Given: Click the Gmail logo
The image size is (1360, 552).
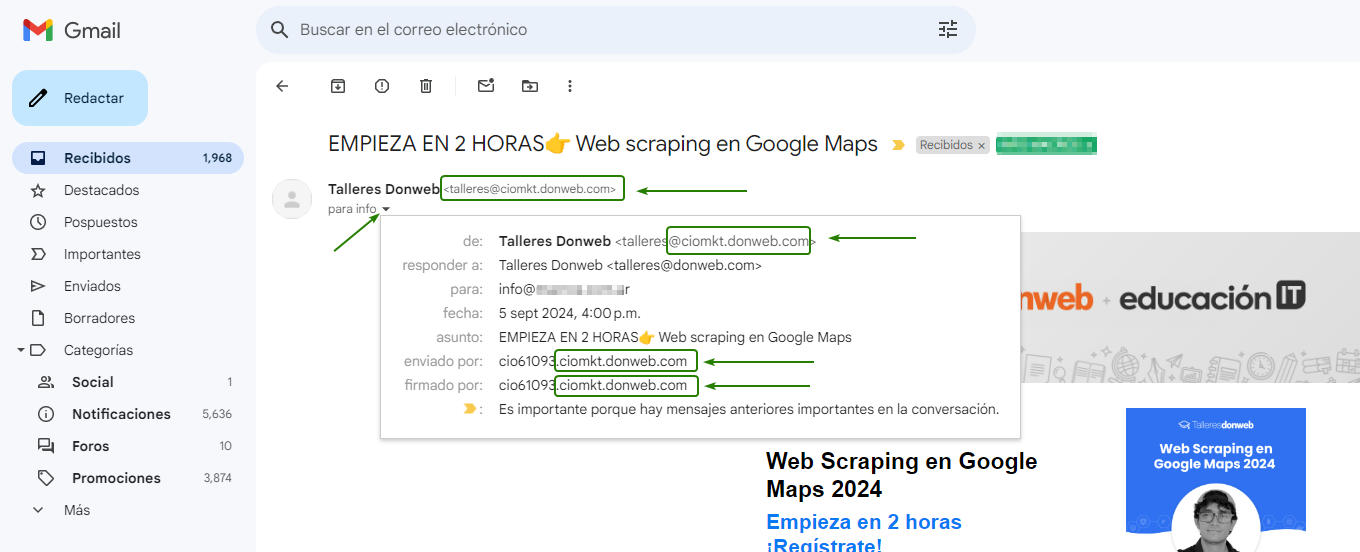Looking at the screenshot, I should click(x=72, y=30).
